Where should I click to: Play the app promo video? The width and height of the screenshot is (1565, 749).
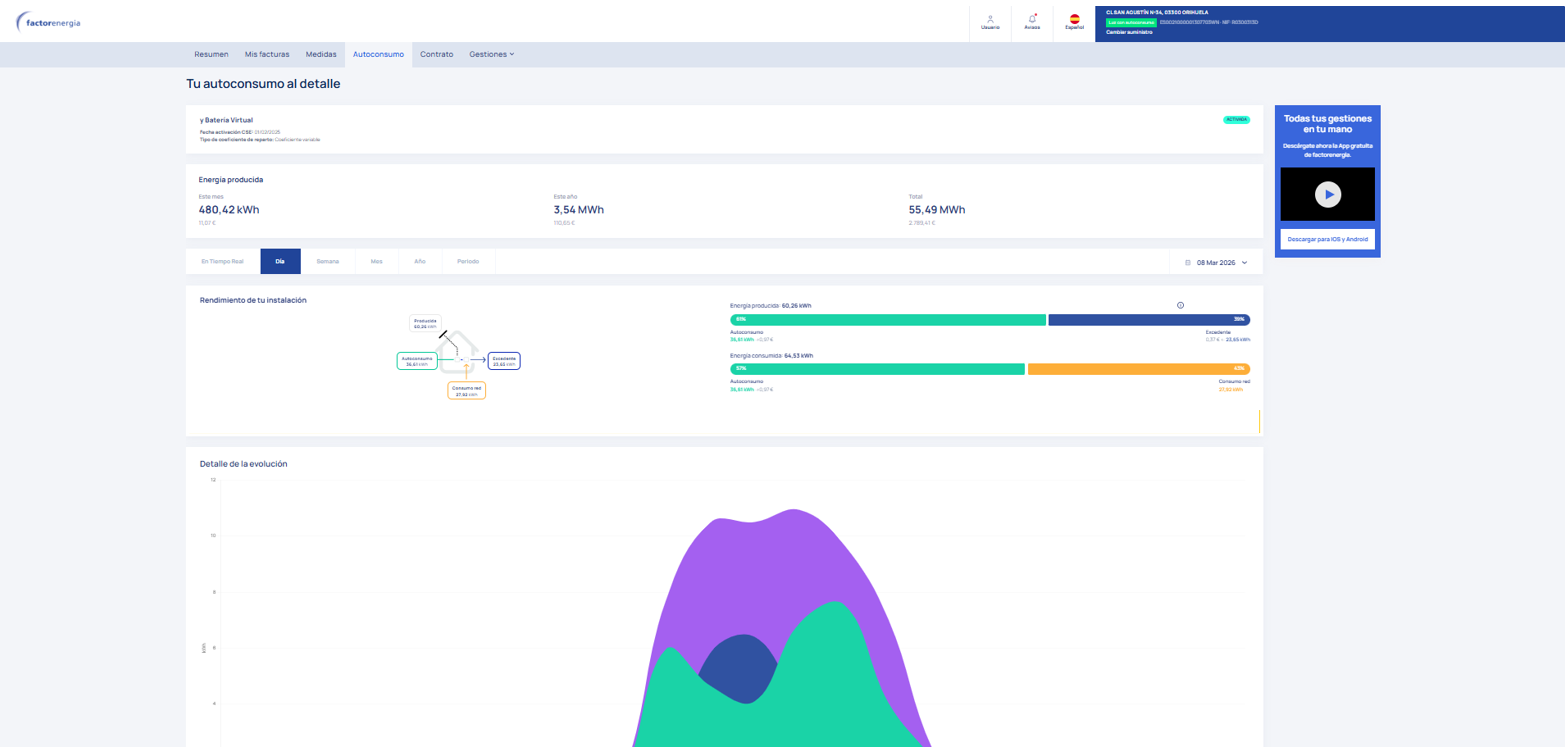[1327, 194]
